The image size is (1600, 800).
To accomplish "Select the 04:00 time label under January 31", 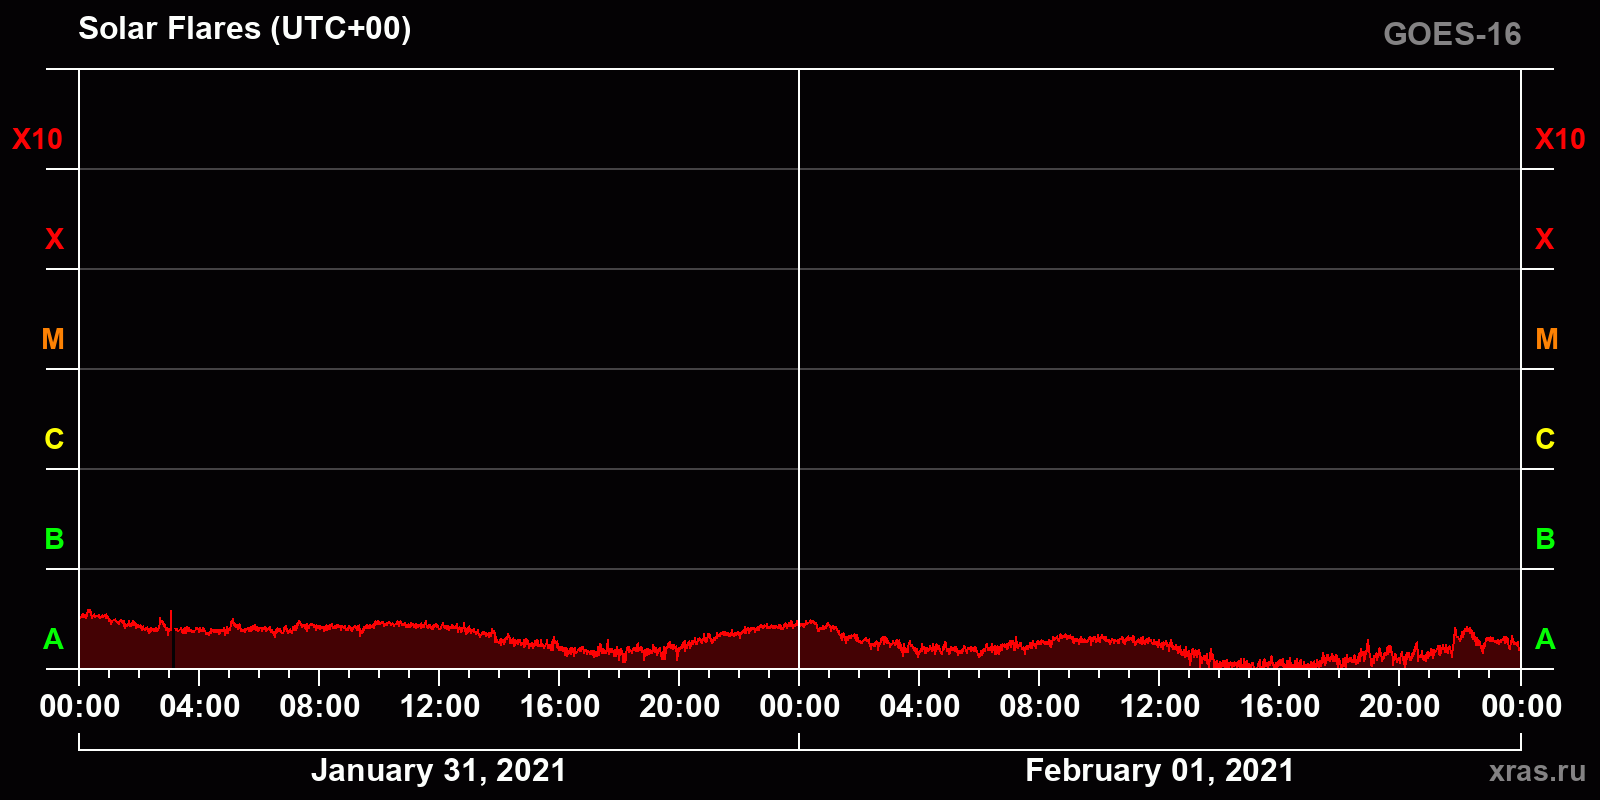I will 200,707.
